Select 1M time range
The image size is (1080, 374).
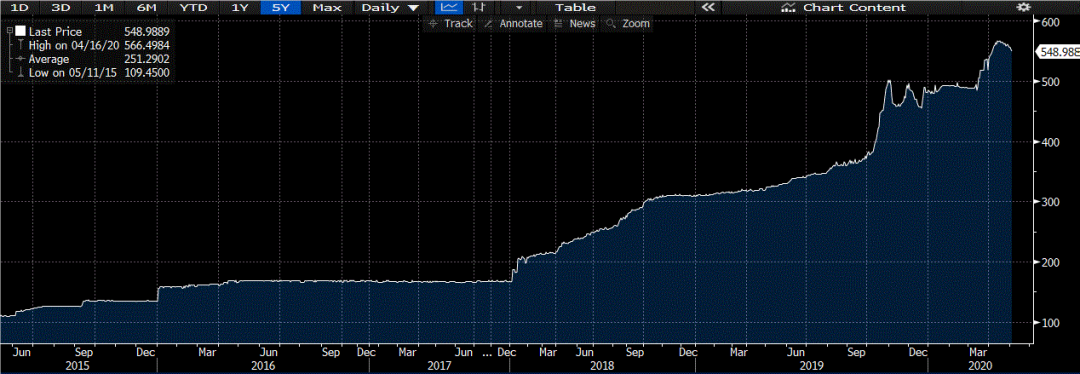point(104,8)
